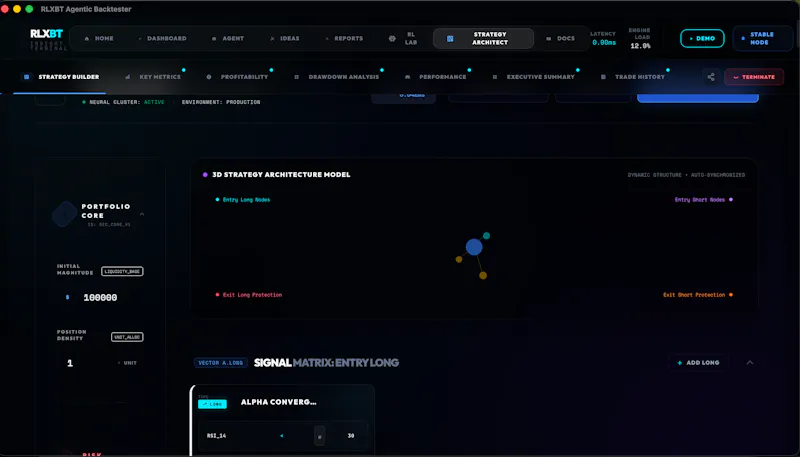Click the teal node in 3D model
Image resolution: width=800 pixels, height=457 pixels.
tap(486, 236)
